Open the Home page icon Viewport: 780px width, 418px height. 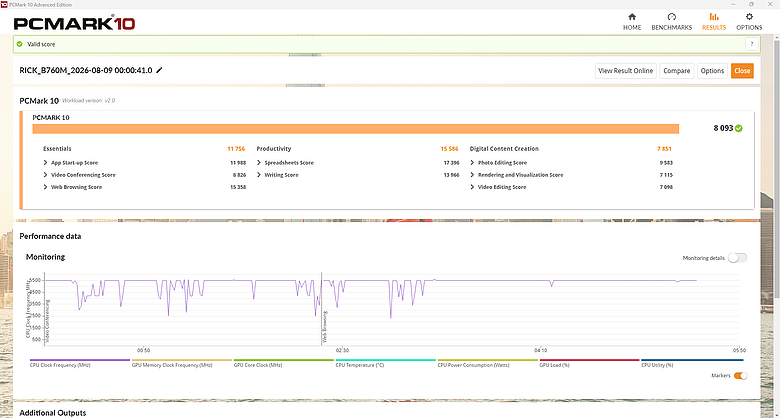(x=632, y=16)
